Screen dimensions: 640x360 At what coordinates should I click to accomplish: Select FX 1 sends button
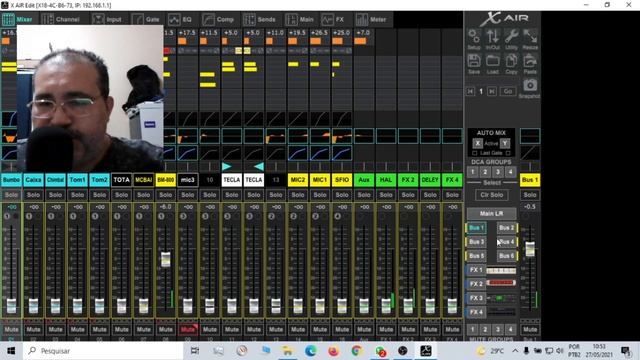(476, 270)
